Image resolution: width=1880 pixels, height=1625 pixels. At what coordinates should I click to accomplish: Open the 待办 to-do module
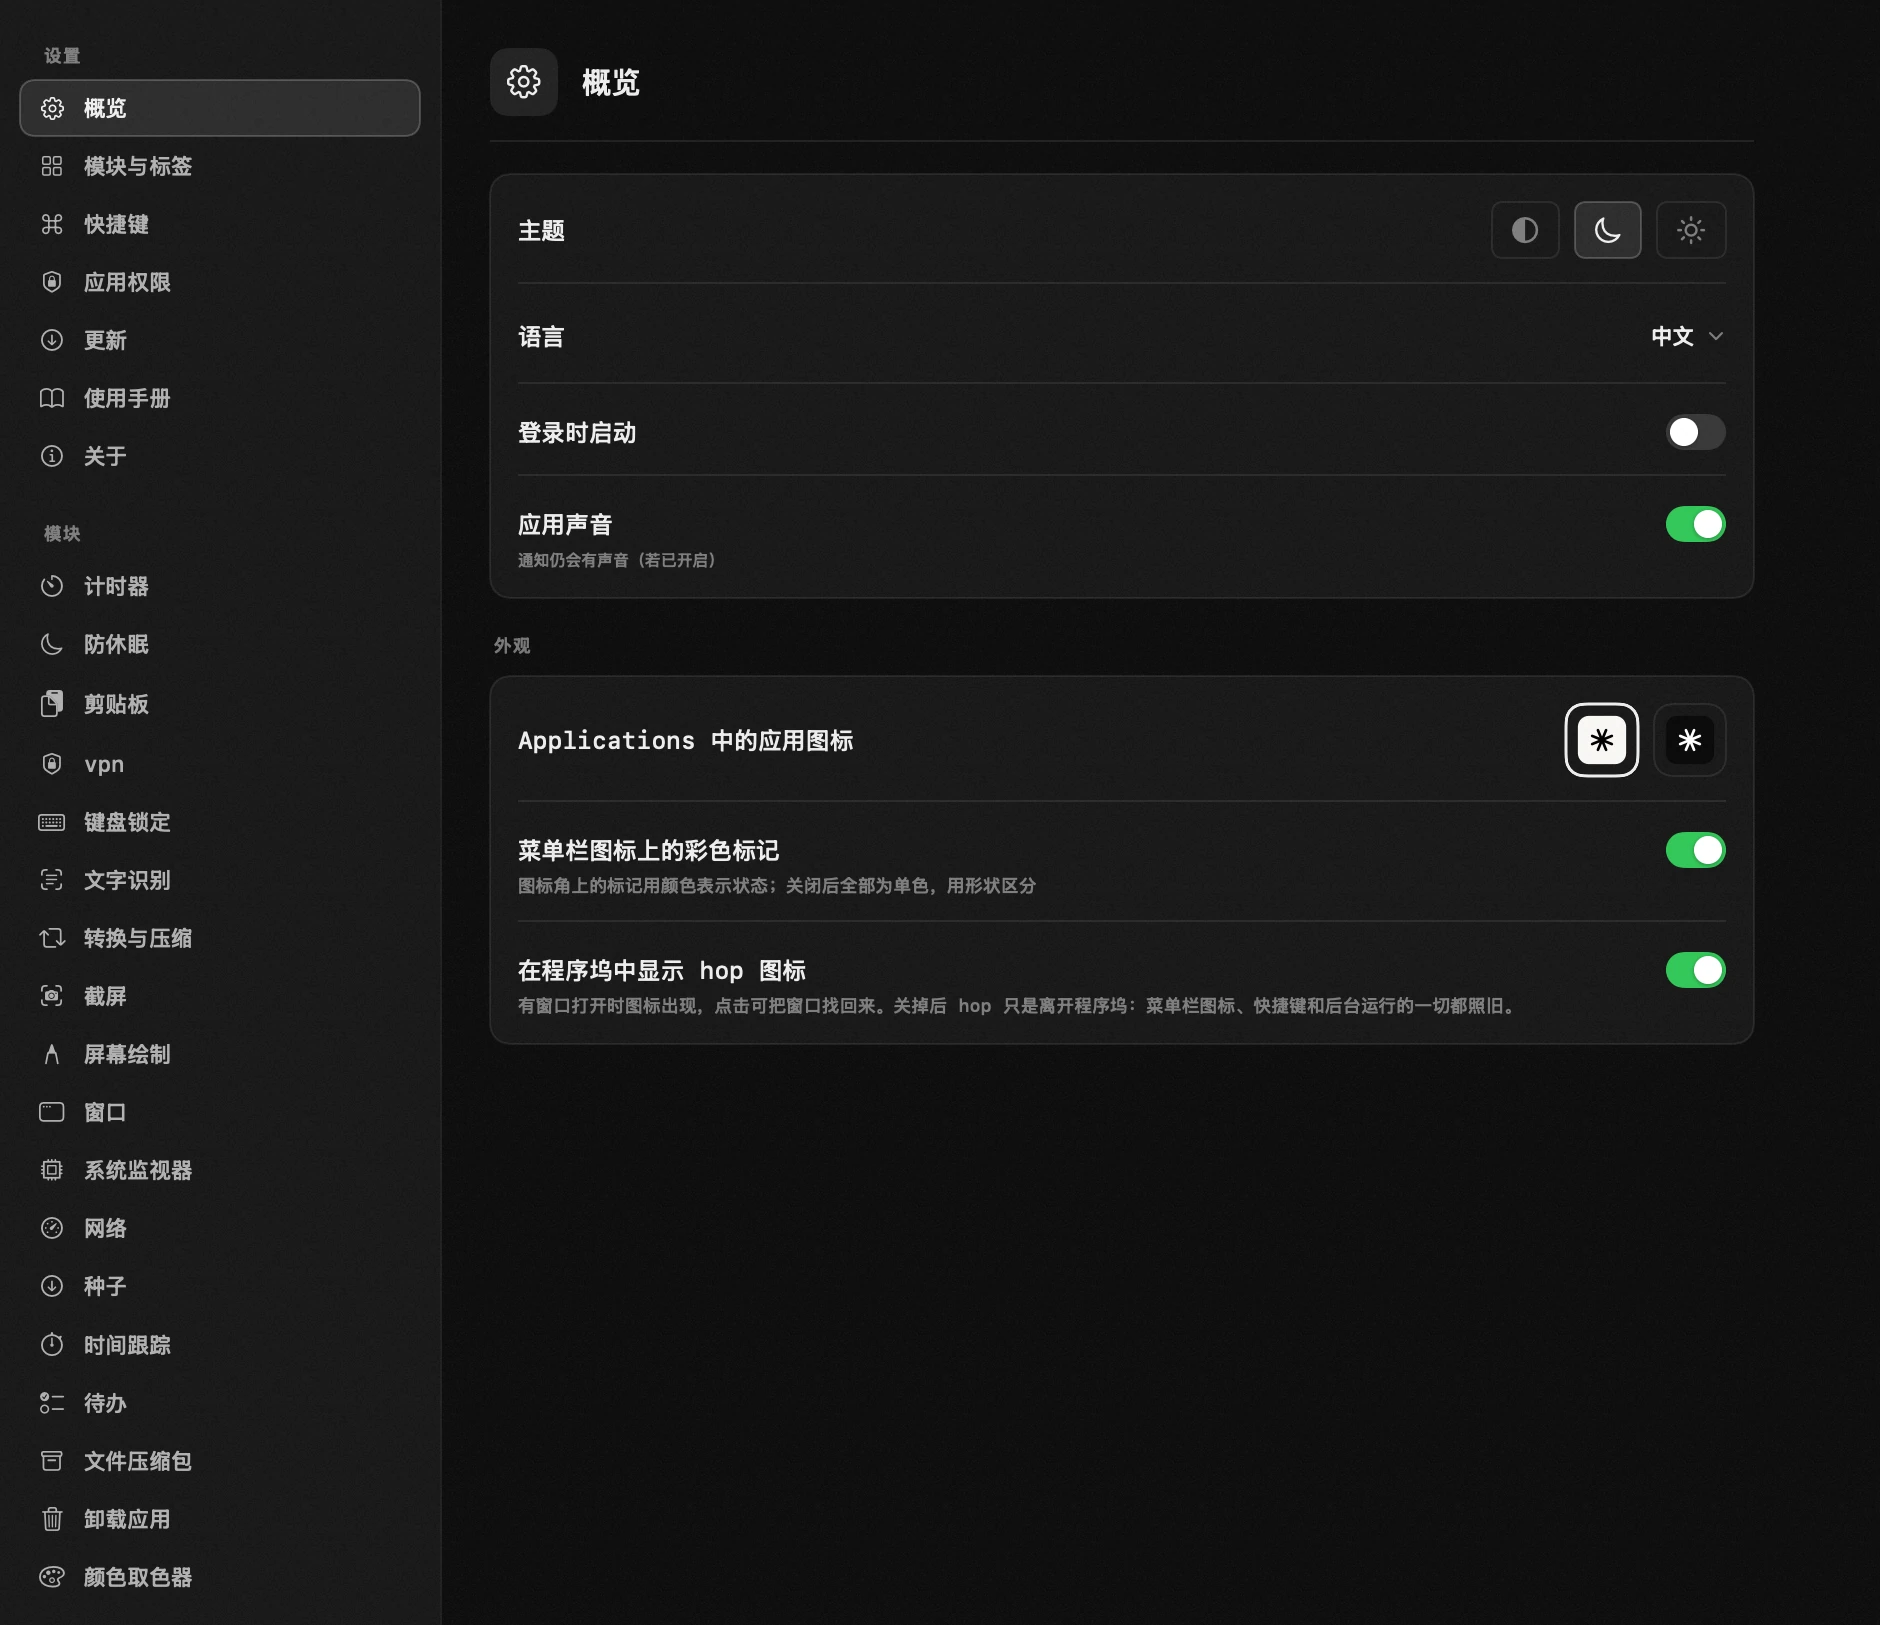[220, 1403]
